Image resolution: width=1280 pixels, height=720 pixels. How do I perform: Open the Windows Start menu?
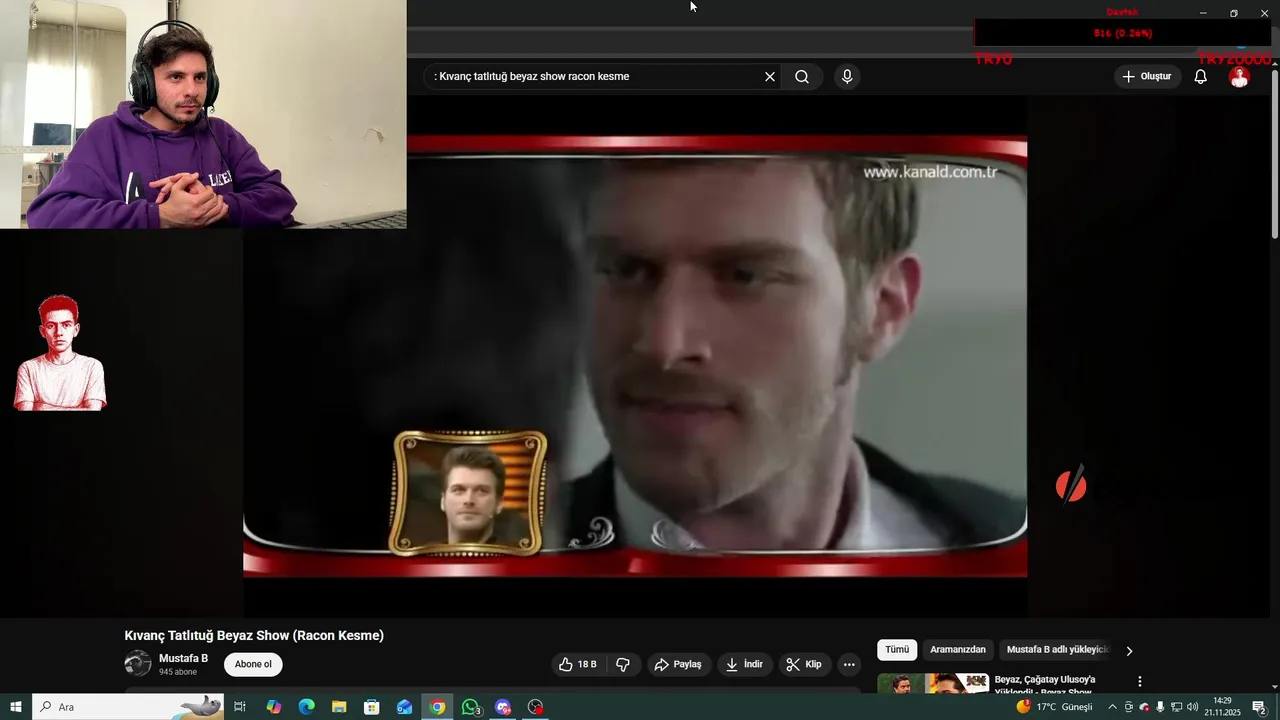(x=16, y=707)
